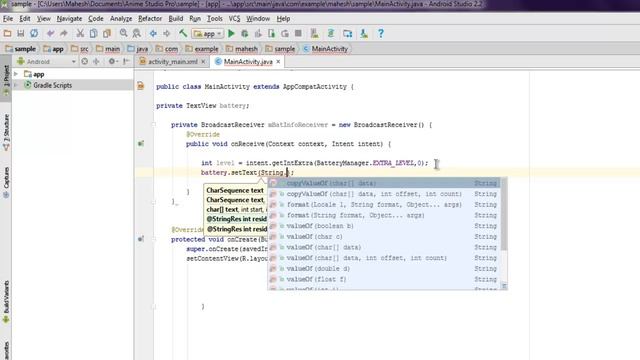Open the File menu

[x=8, y=19]
